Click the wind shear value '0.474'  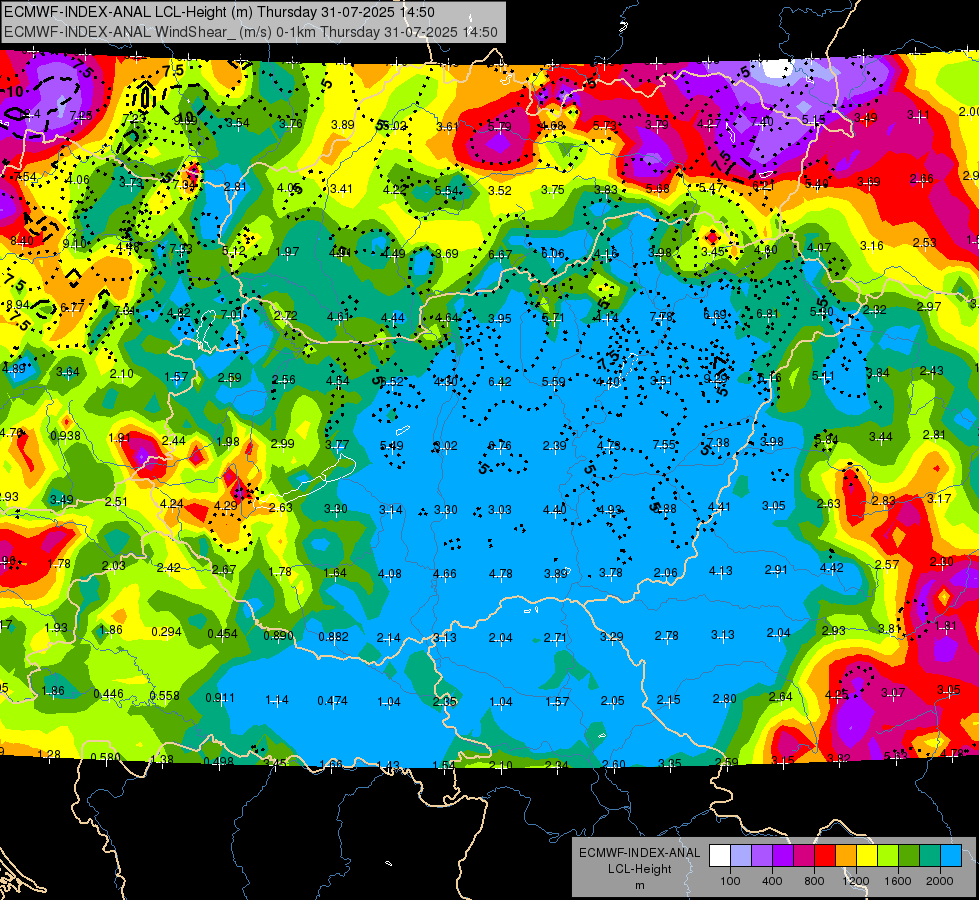click(x=332, y=701)
